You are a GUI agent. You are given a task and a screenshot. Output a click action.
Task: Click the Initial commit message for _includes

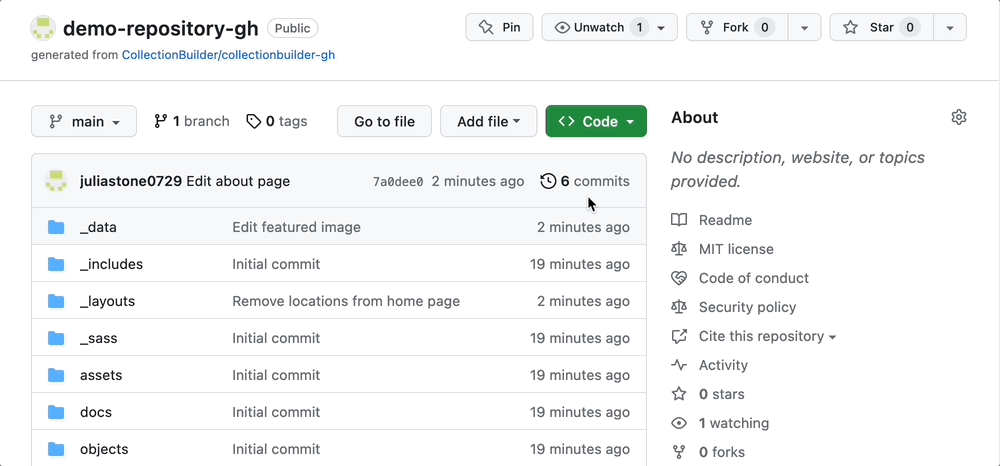(x=276, y=264)
